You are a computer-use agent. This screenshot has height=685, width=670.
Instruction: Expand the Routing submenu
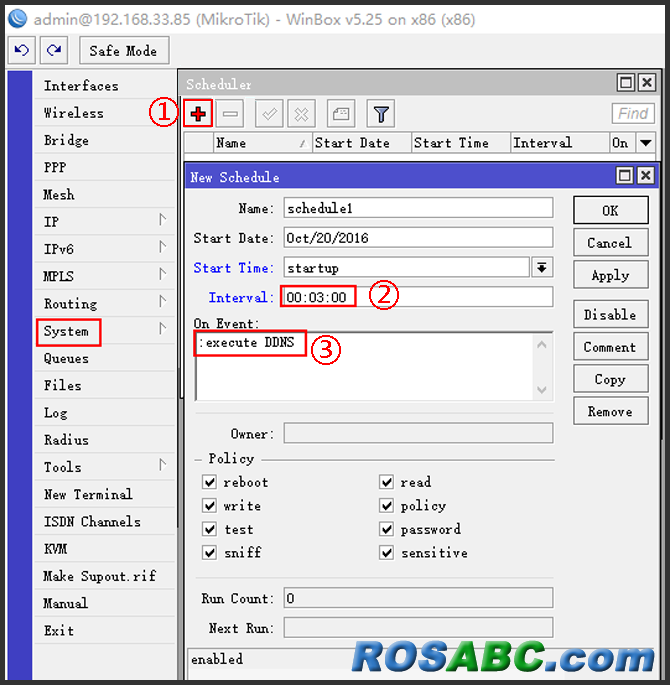click(x=162, y=301)
